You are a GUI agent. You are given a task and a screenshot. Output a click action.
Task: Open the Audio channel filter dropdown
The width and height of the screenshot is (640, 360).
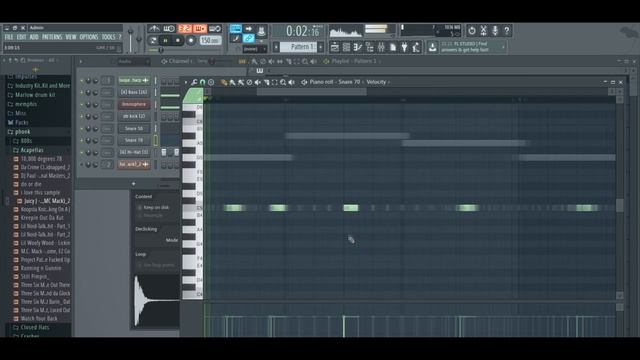133,62
